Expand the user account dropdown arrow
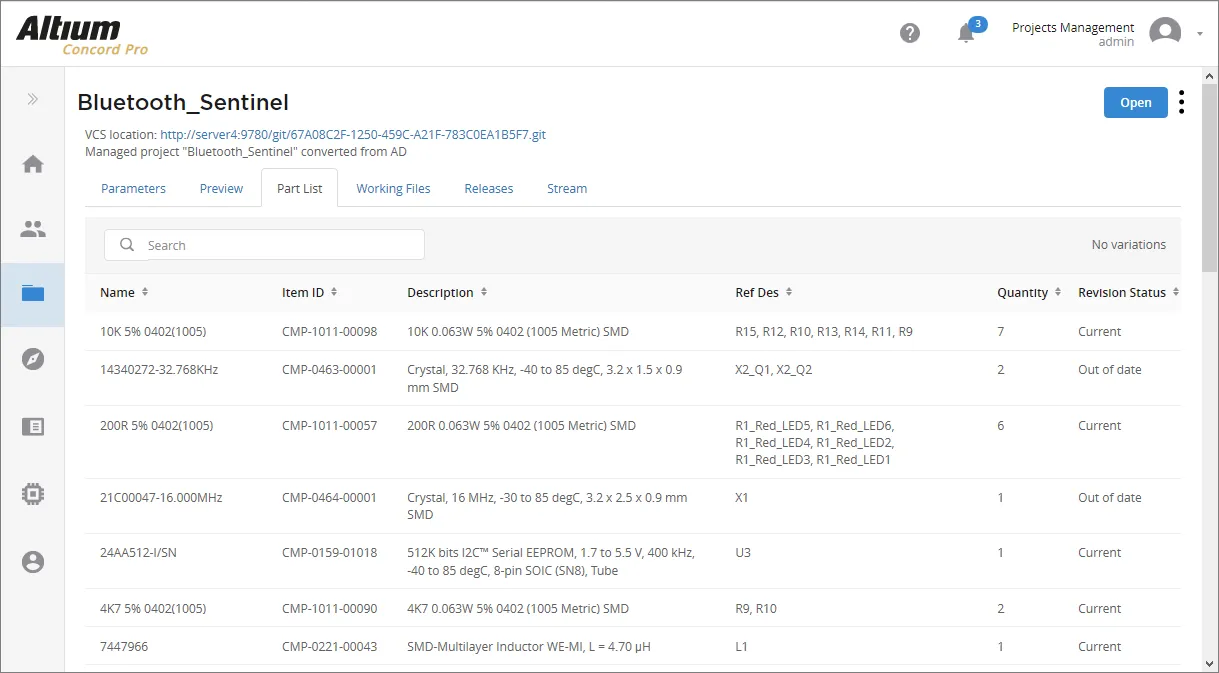Image resolution: width=1219 pixels, height=673 pixels. 1200,34
